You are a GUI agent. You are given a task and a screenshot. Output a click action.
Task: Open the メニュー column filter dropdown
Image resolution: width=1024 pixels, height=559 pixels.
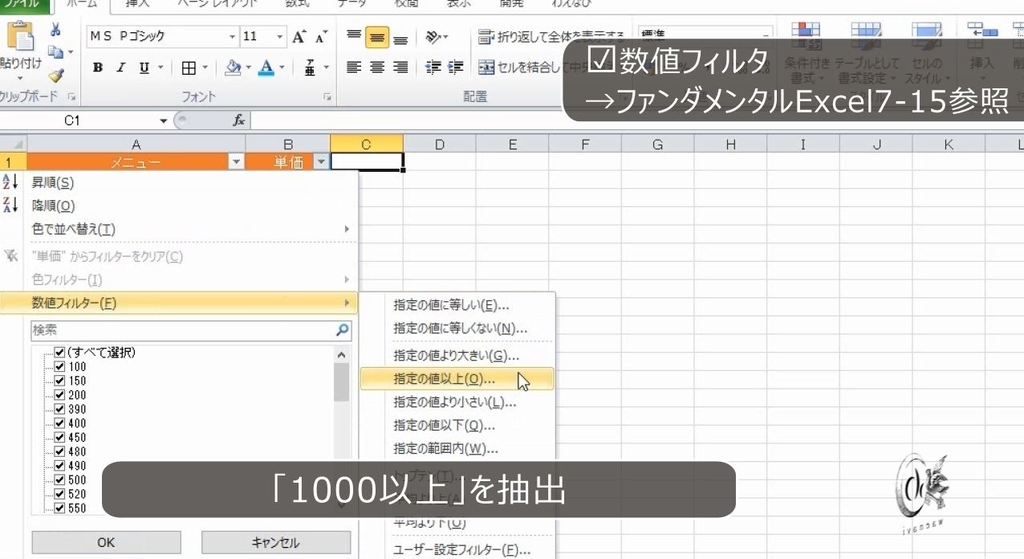click(236, 162)
